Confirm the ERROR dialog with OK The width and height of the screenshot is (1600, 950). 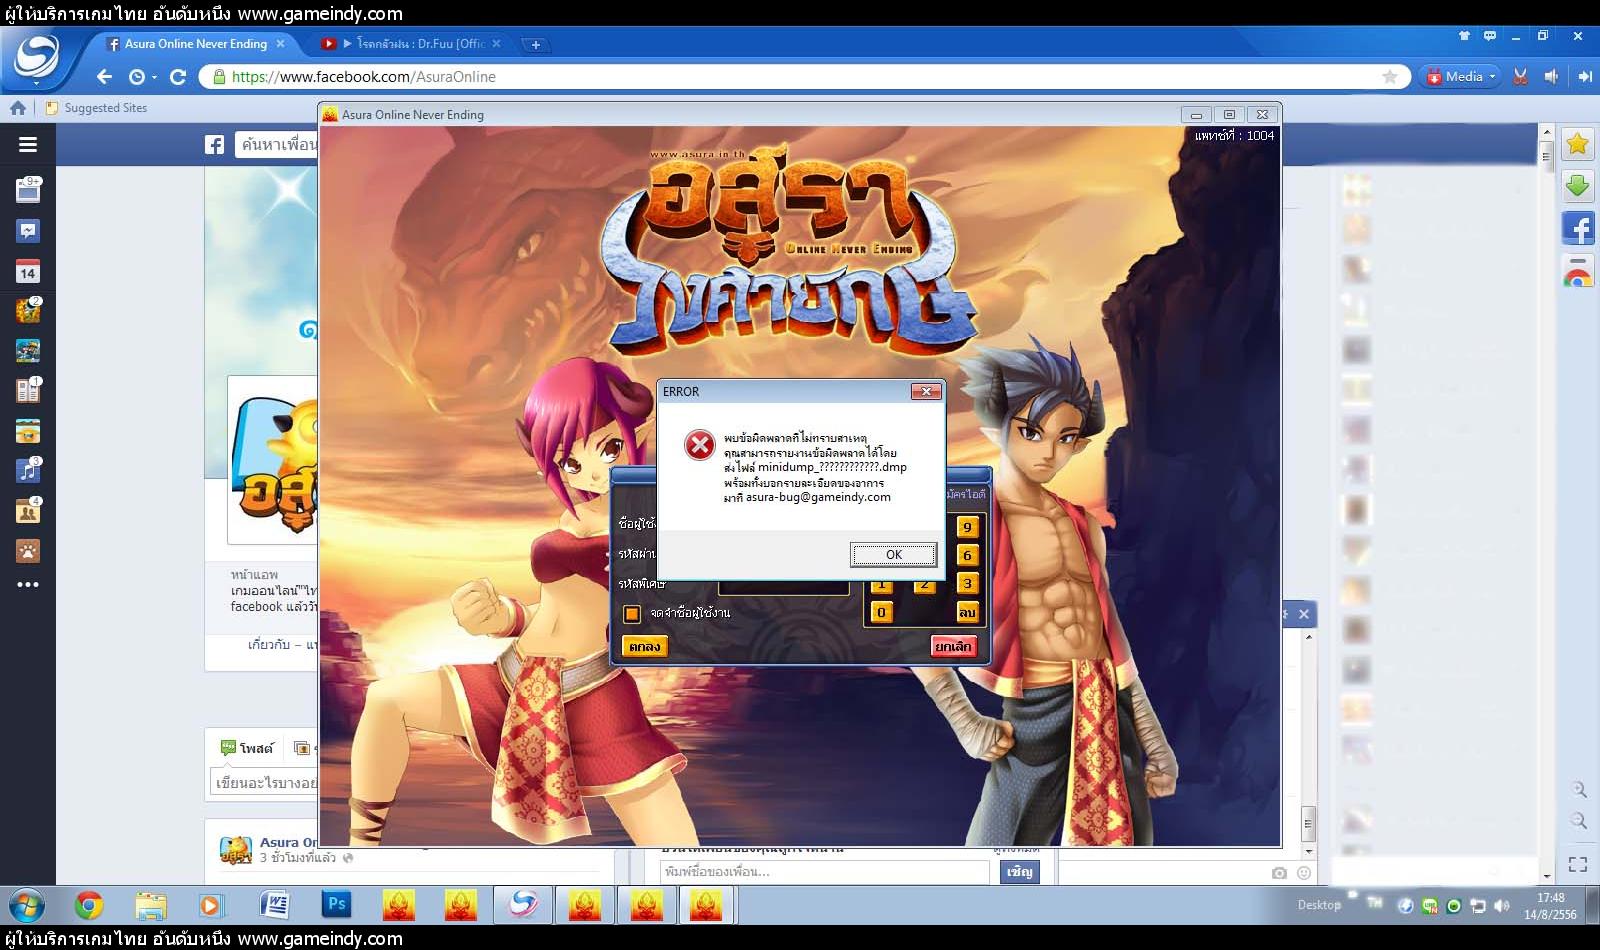click(x=893, y=554)
